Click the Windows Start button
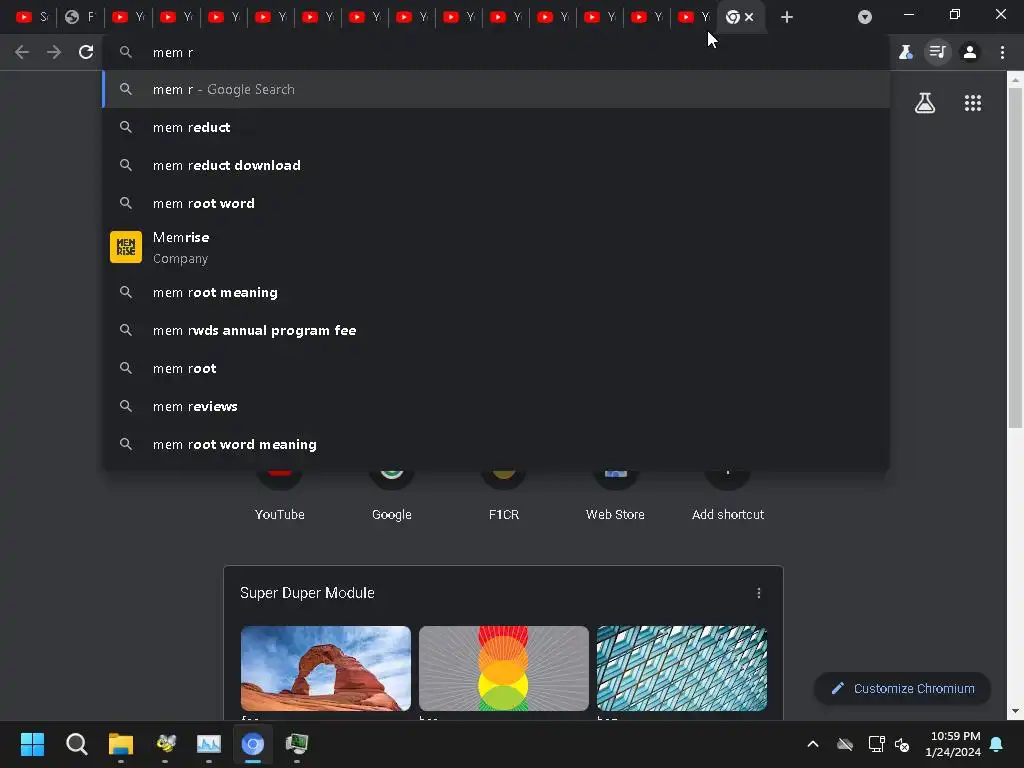 [32, 744]
